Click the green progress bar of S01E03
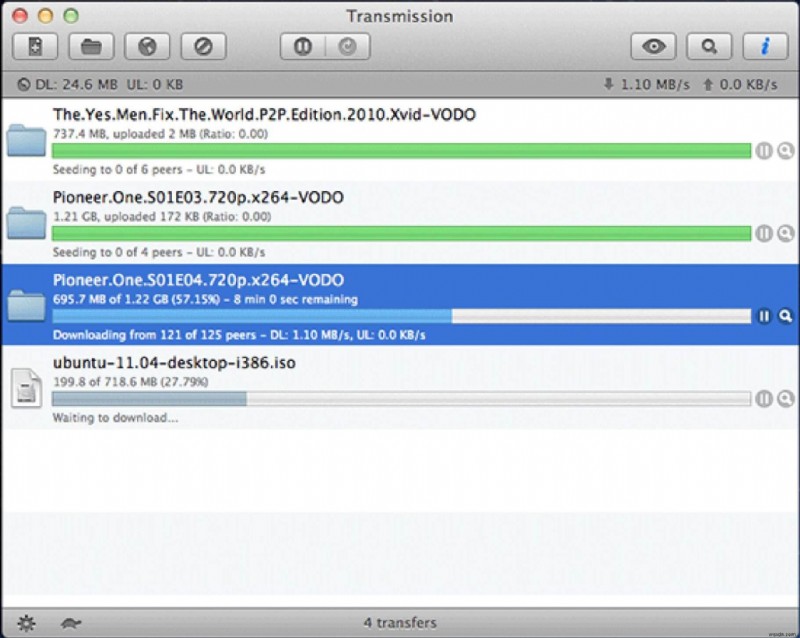Screen dimensions: 800x638 tap(402, 233)
